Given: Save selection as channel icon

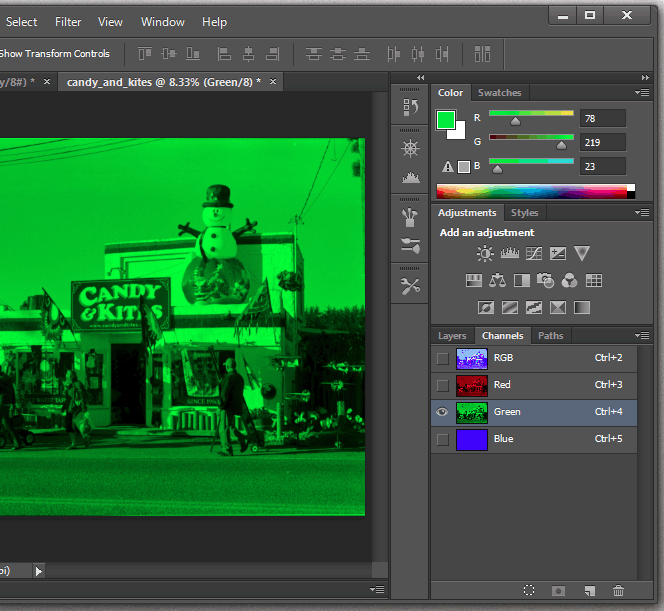Looking at the screenshot, I should [x=559, y=591].
